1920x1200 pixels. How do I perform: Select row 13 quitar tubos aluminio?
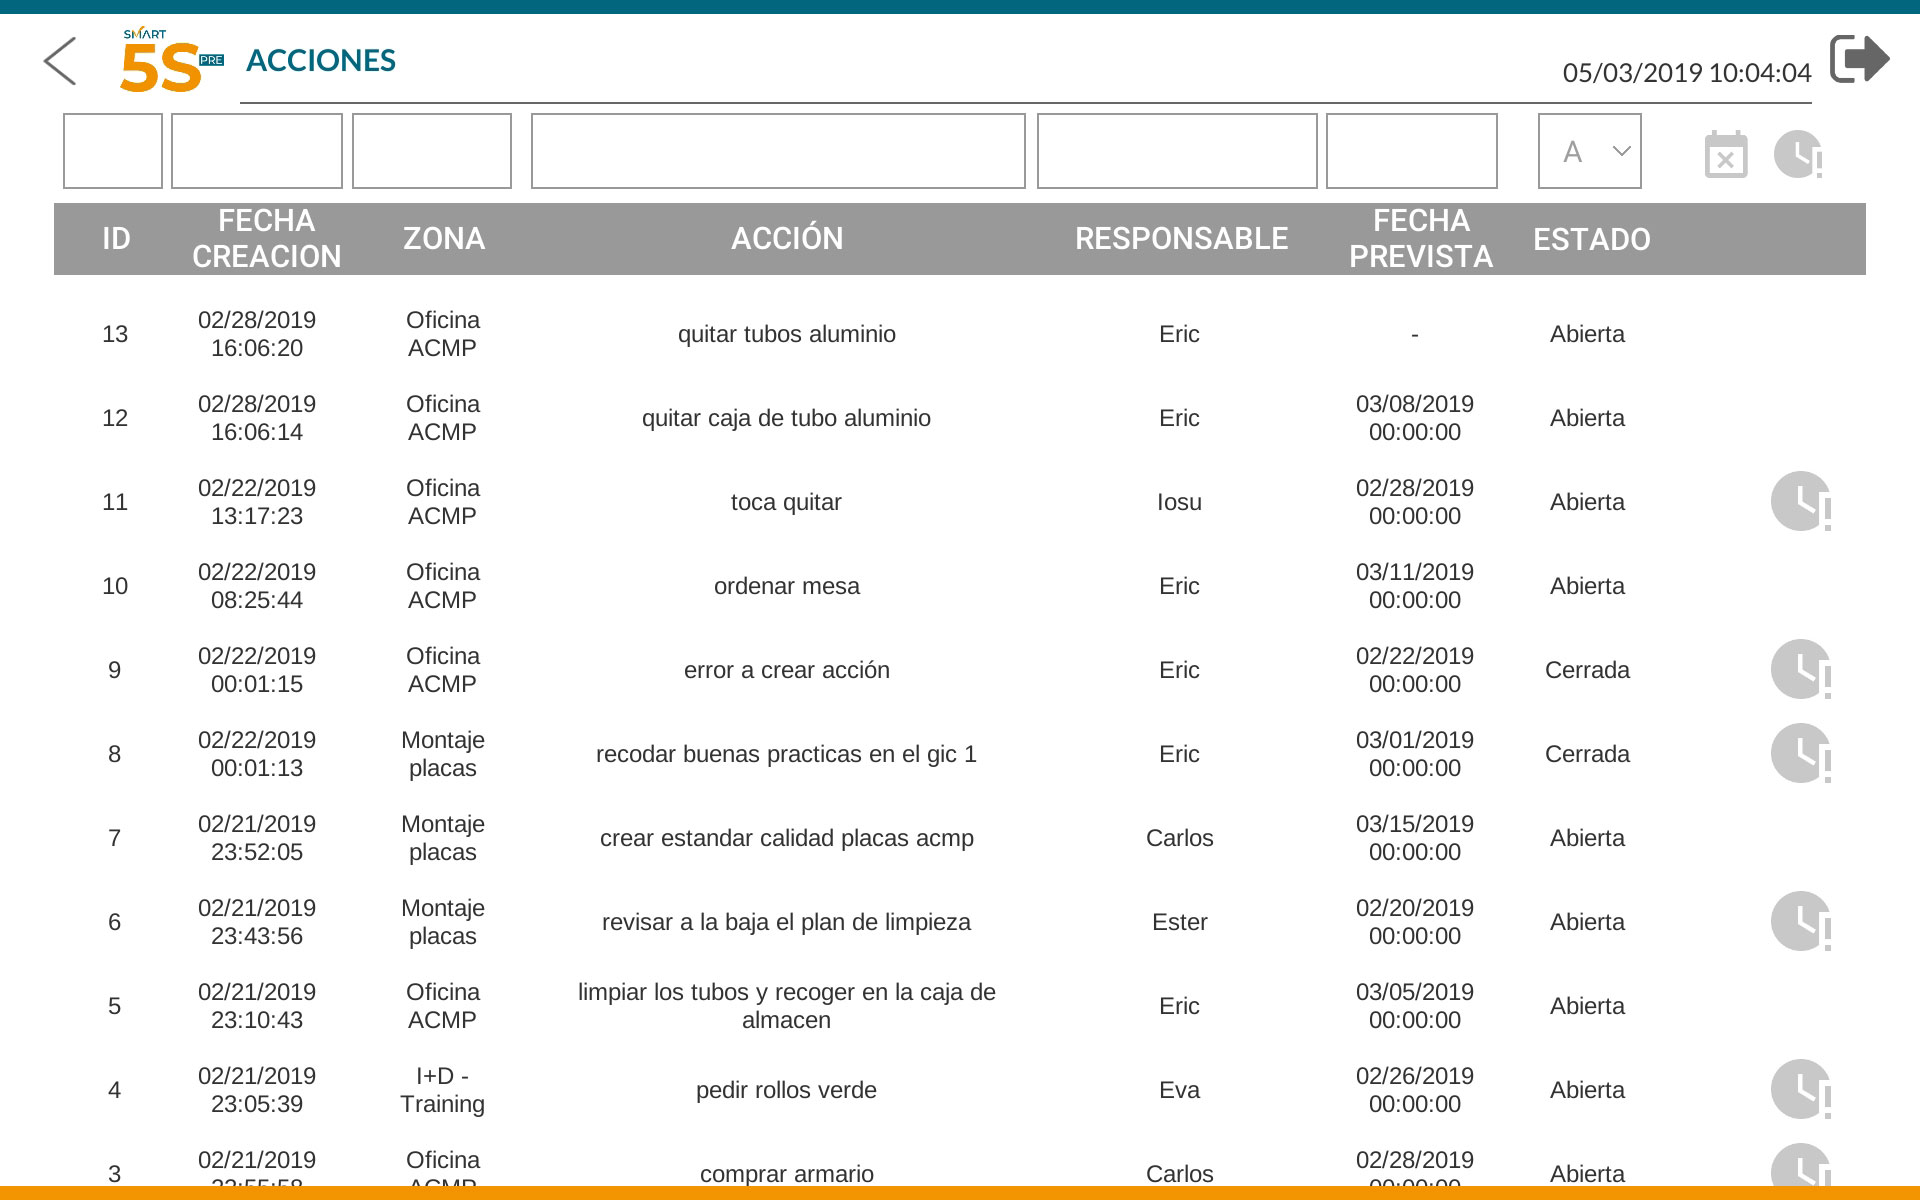[786, 334]
